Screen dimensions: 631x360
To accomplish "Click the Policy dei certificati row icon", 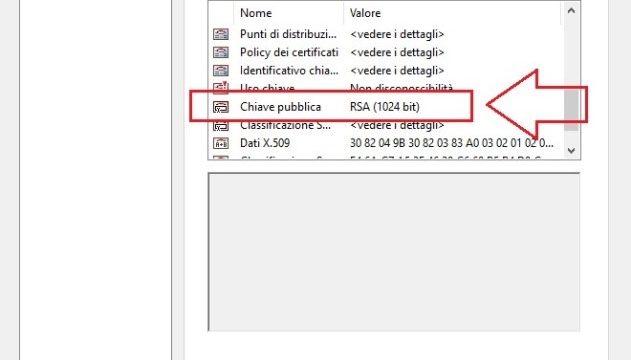I will [x=221, y=52].
